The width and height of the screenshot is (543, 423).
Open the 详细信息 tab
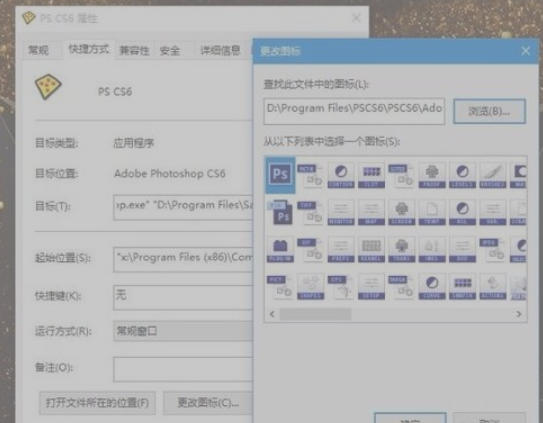[220, 51]
